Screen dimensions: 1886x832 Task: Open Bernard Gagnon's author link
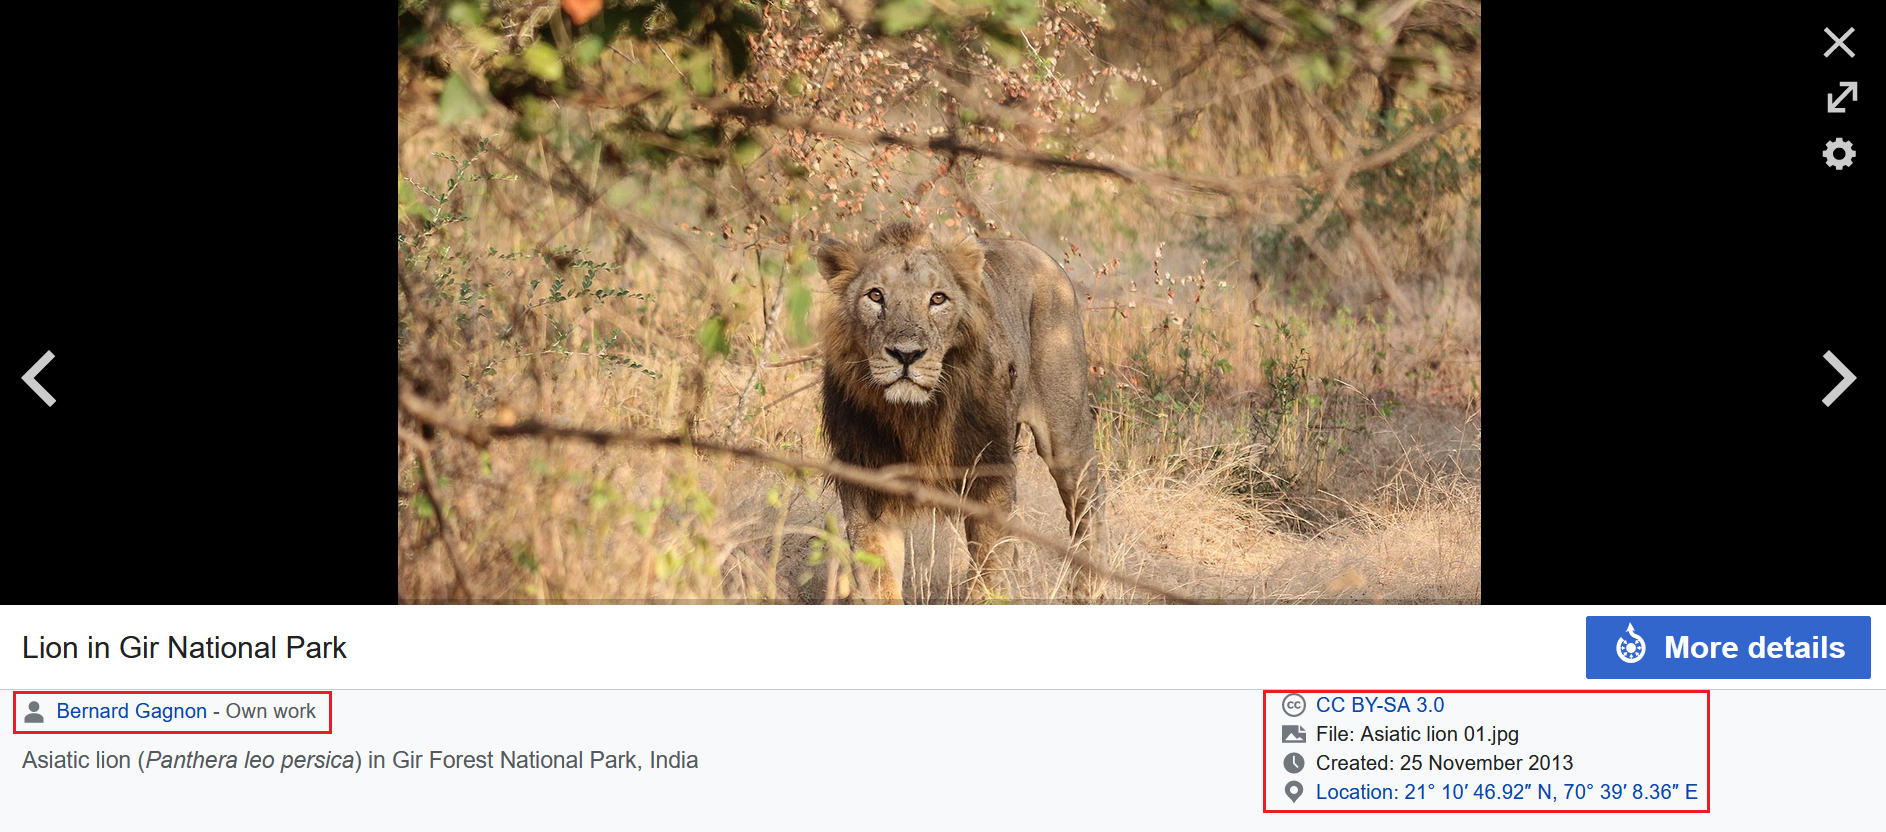click(131, 711)
